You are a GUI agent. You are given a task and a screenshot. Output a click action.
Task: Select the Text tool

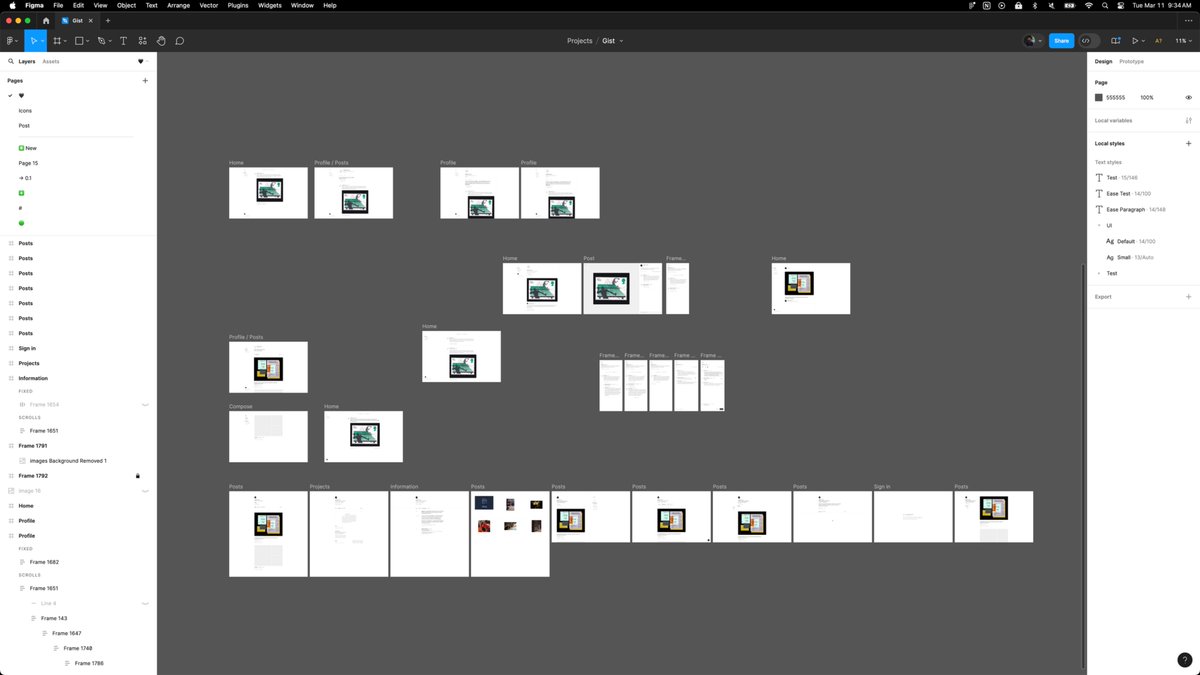(x=123, y=41)
